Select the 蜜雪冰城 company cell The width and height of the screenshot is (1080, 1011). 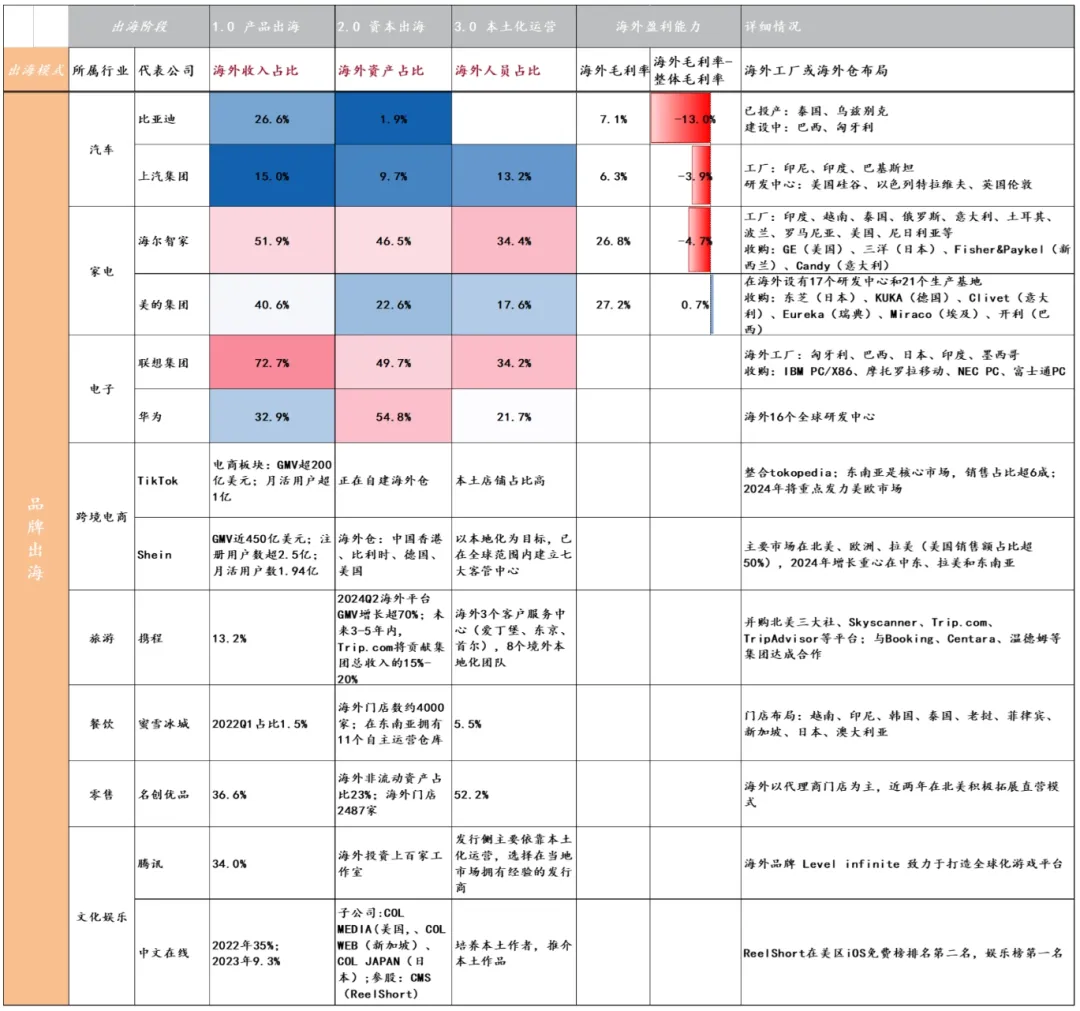click(x=172, y=723)
